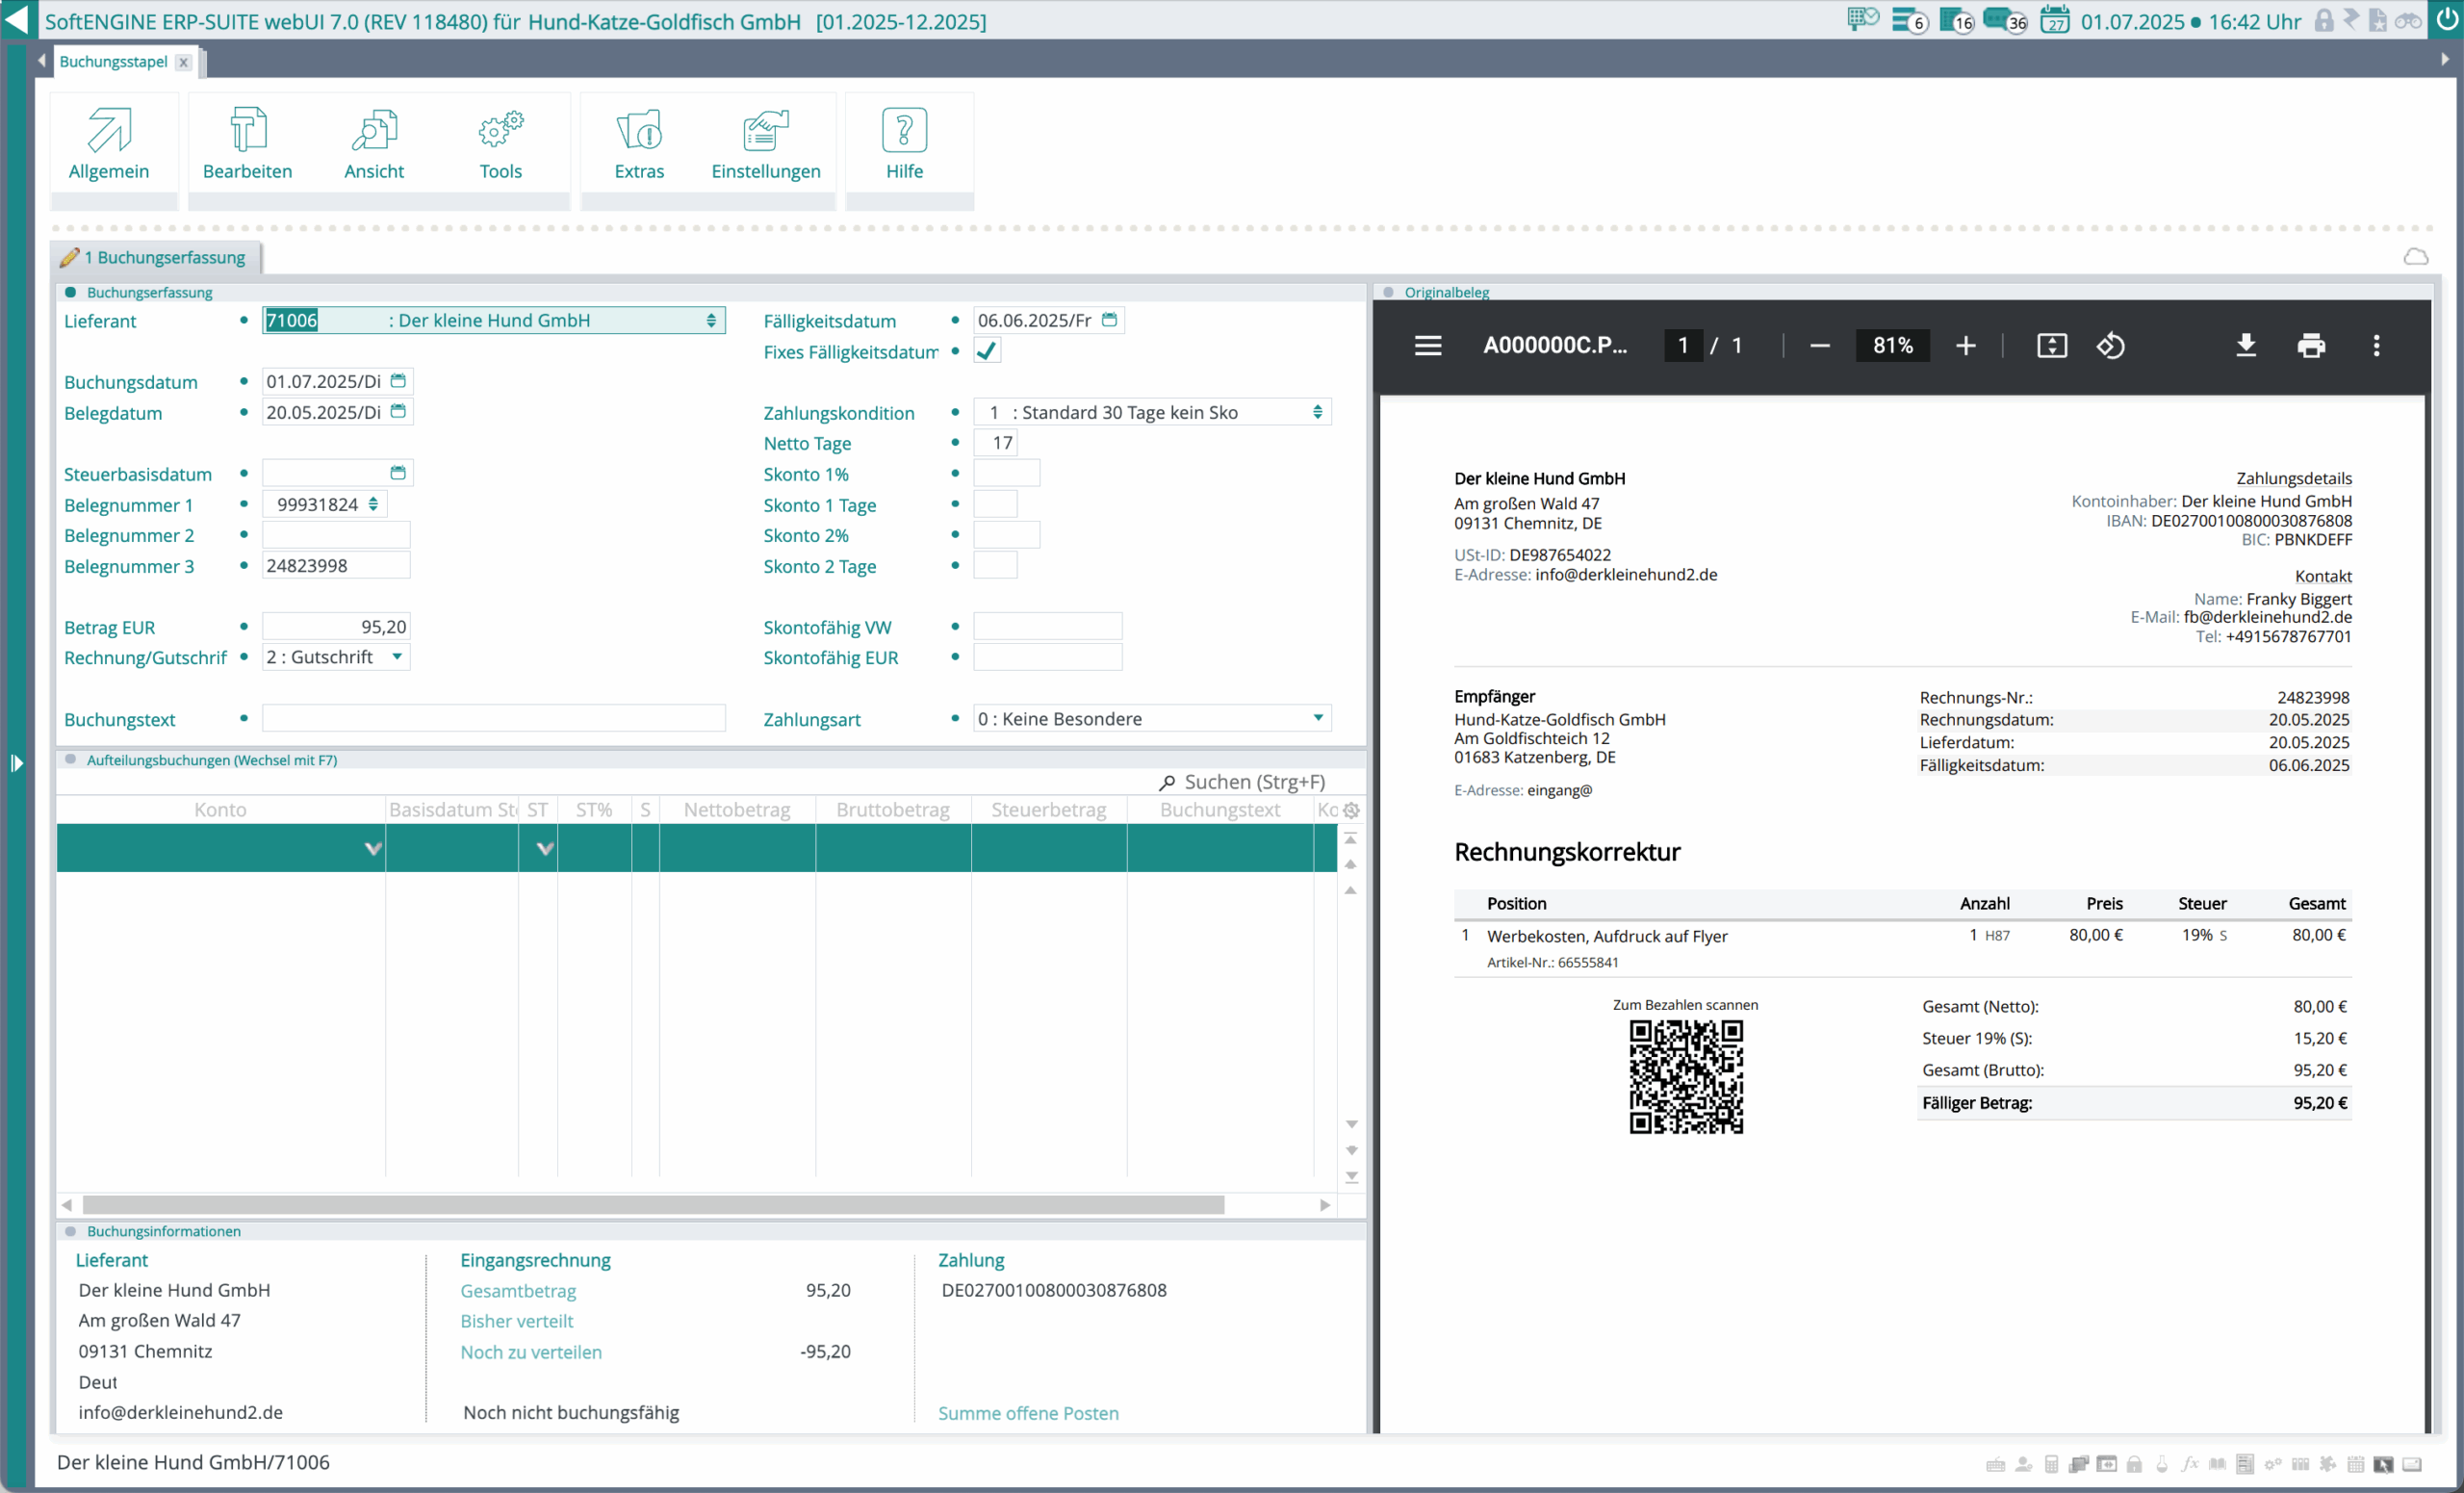Image resolution: width=2464 pixels, height=1493 pixels.
Task: Click the Summe offene Posten link
Action: (x=1028, y=1413)
